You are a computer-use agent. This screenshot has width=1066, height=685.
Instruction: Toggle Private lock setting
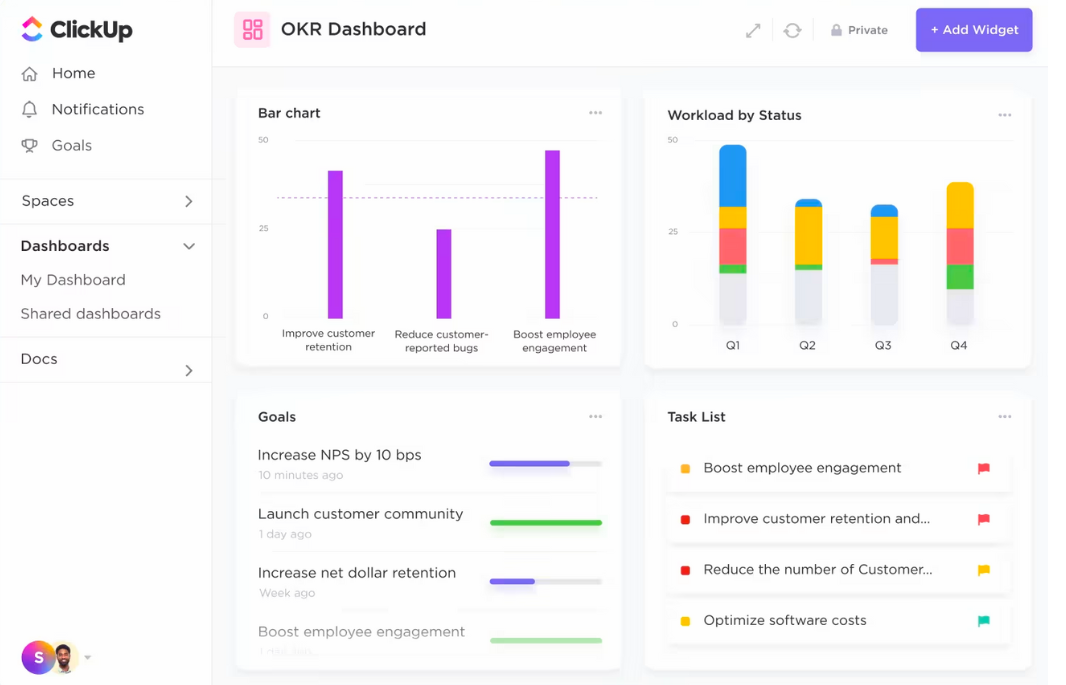tap(858, 31)
